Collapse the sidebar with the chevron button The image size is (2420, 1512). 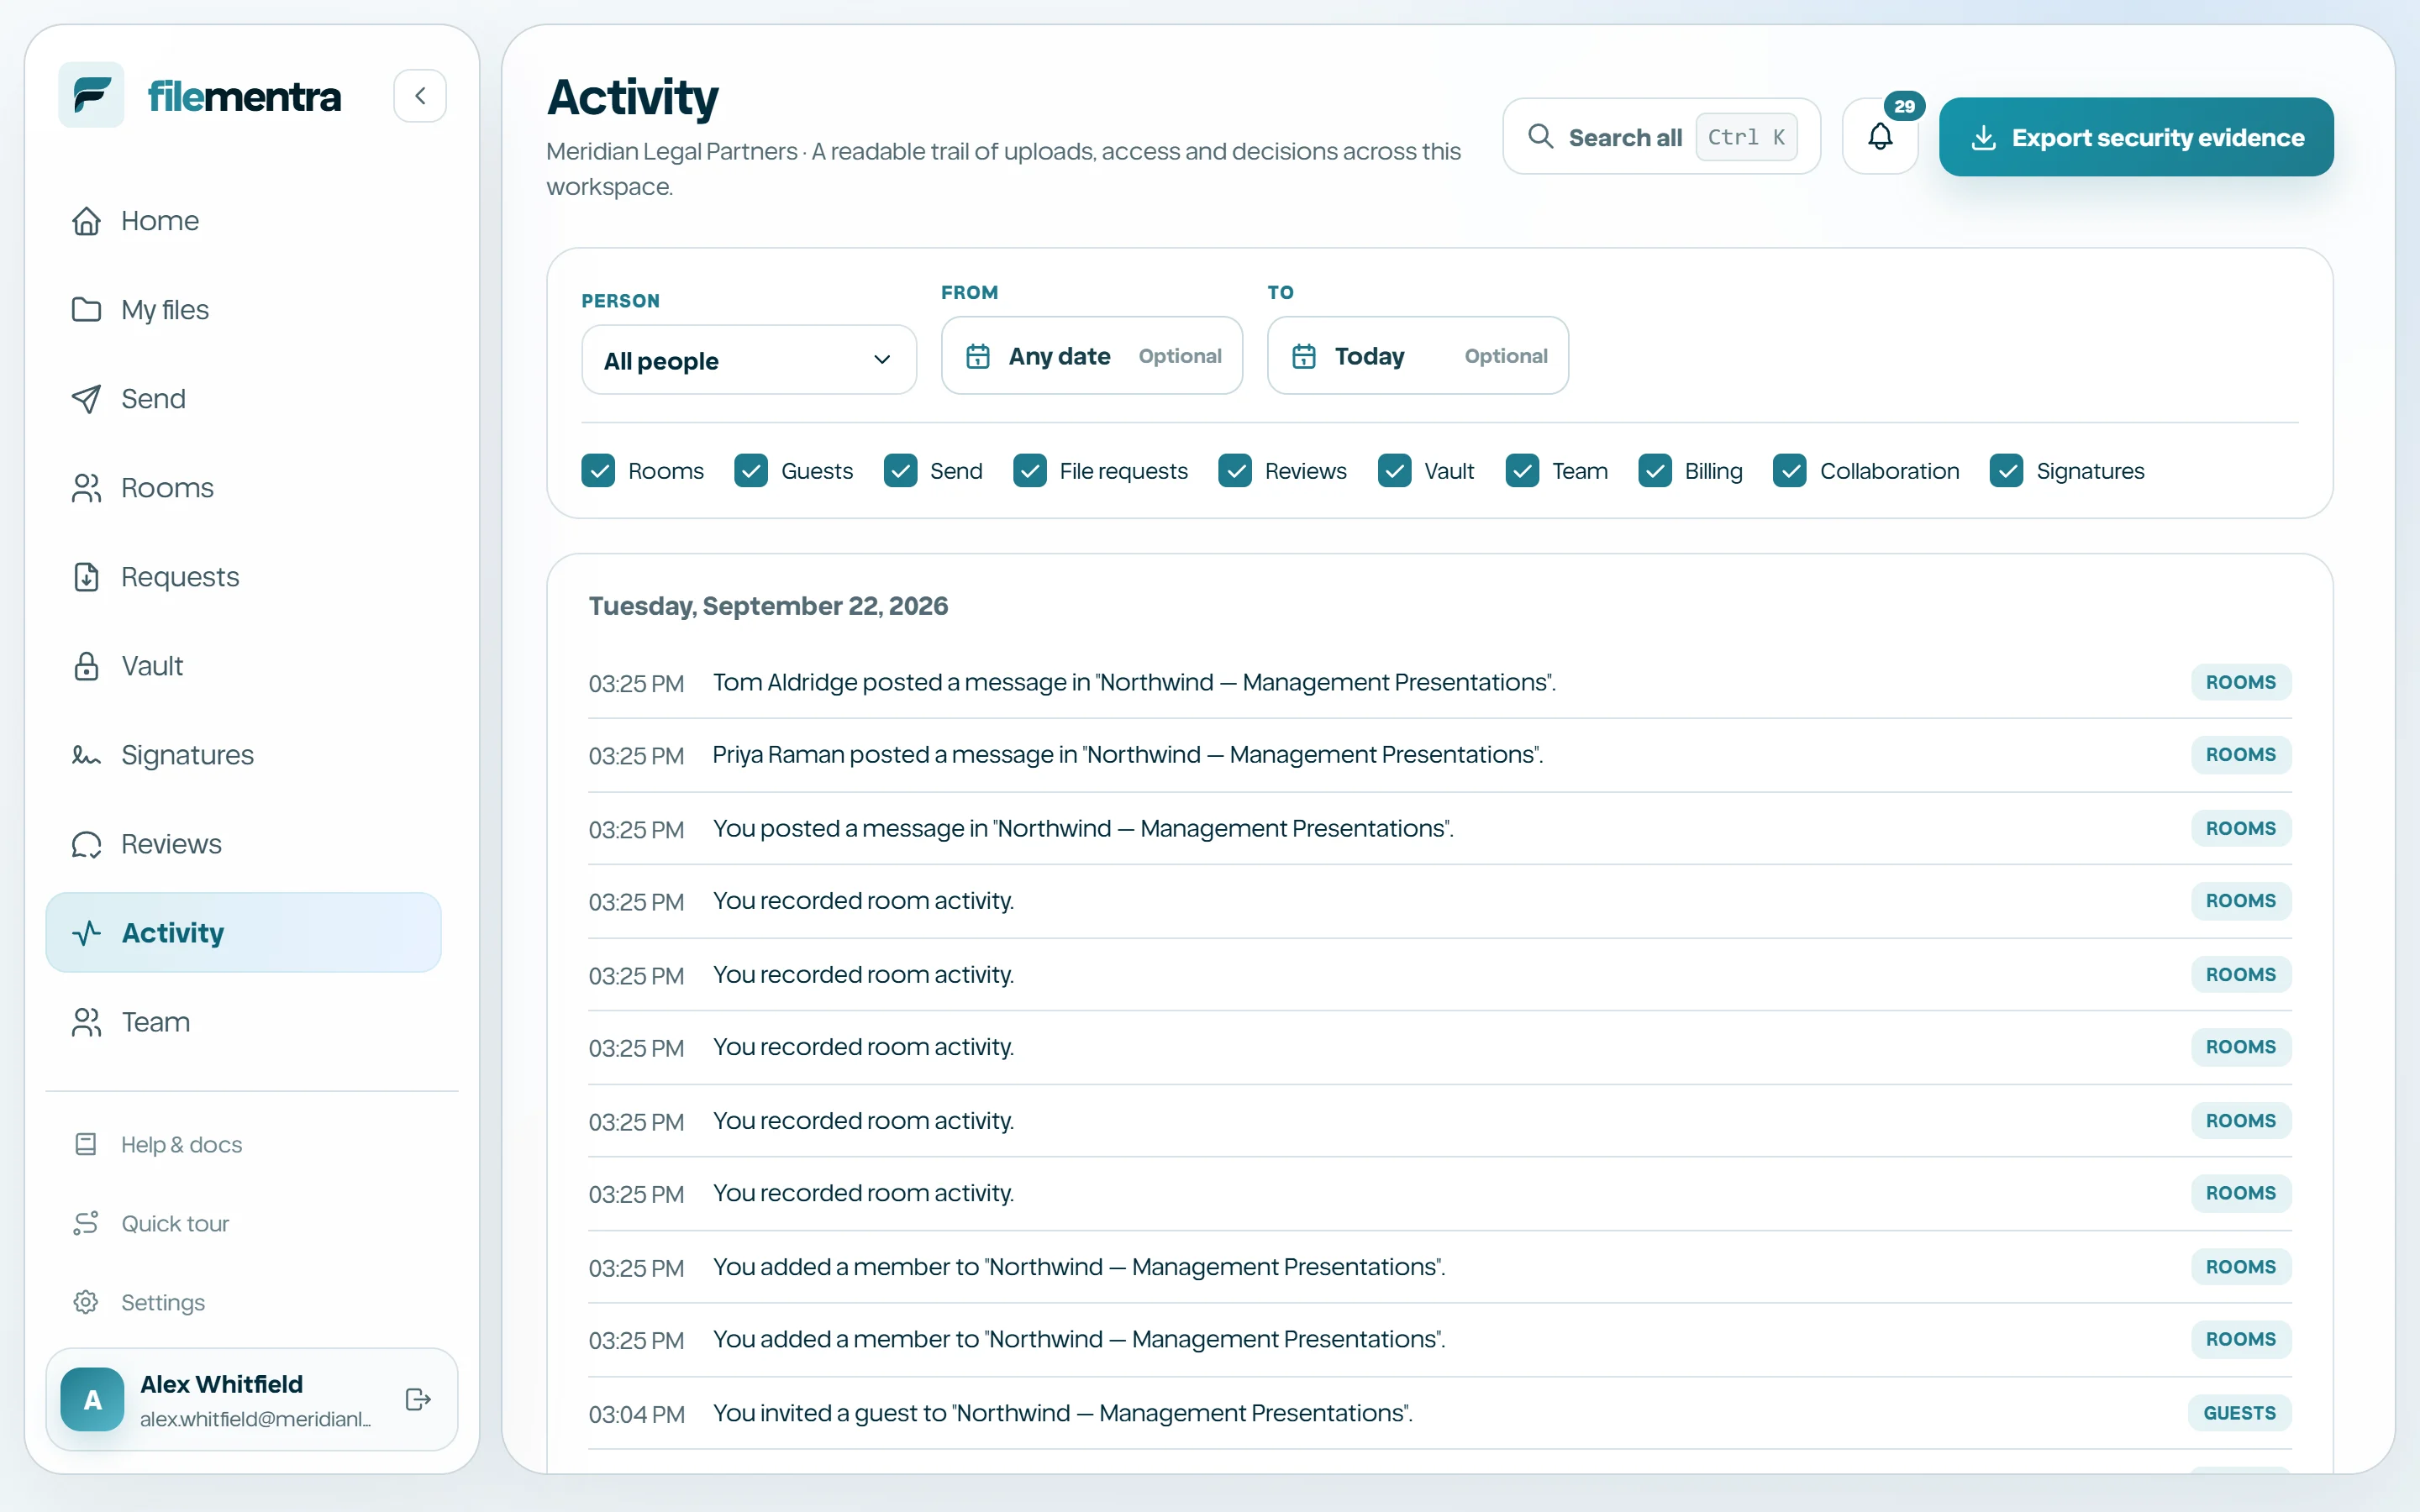pos(420,96)
